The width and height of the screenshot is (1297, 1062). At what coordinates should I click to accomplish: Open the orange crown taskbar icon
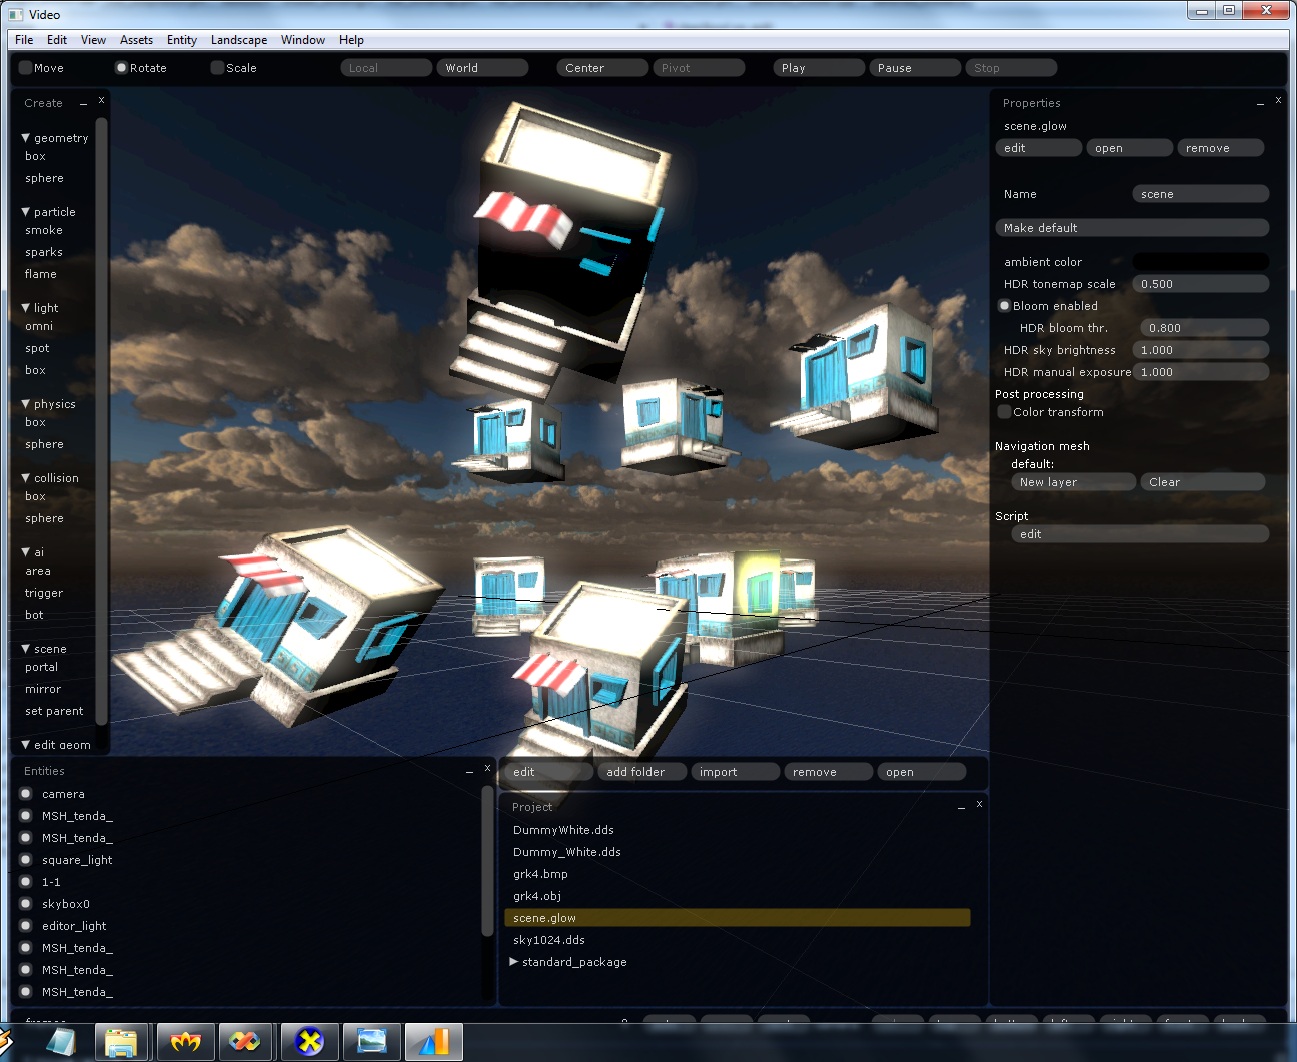[x=184, y=1043]
